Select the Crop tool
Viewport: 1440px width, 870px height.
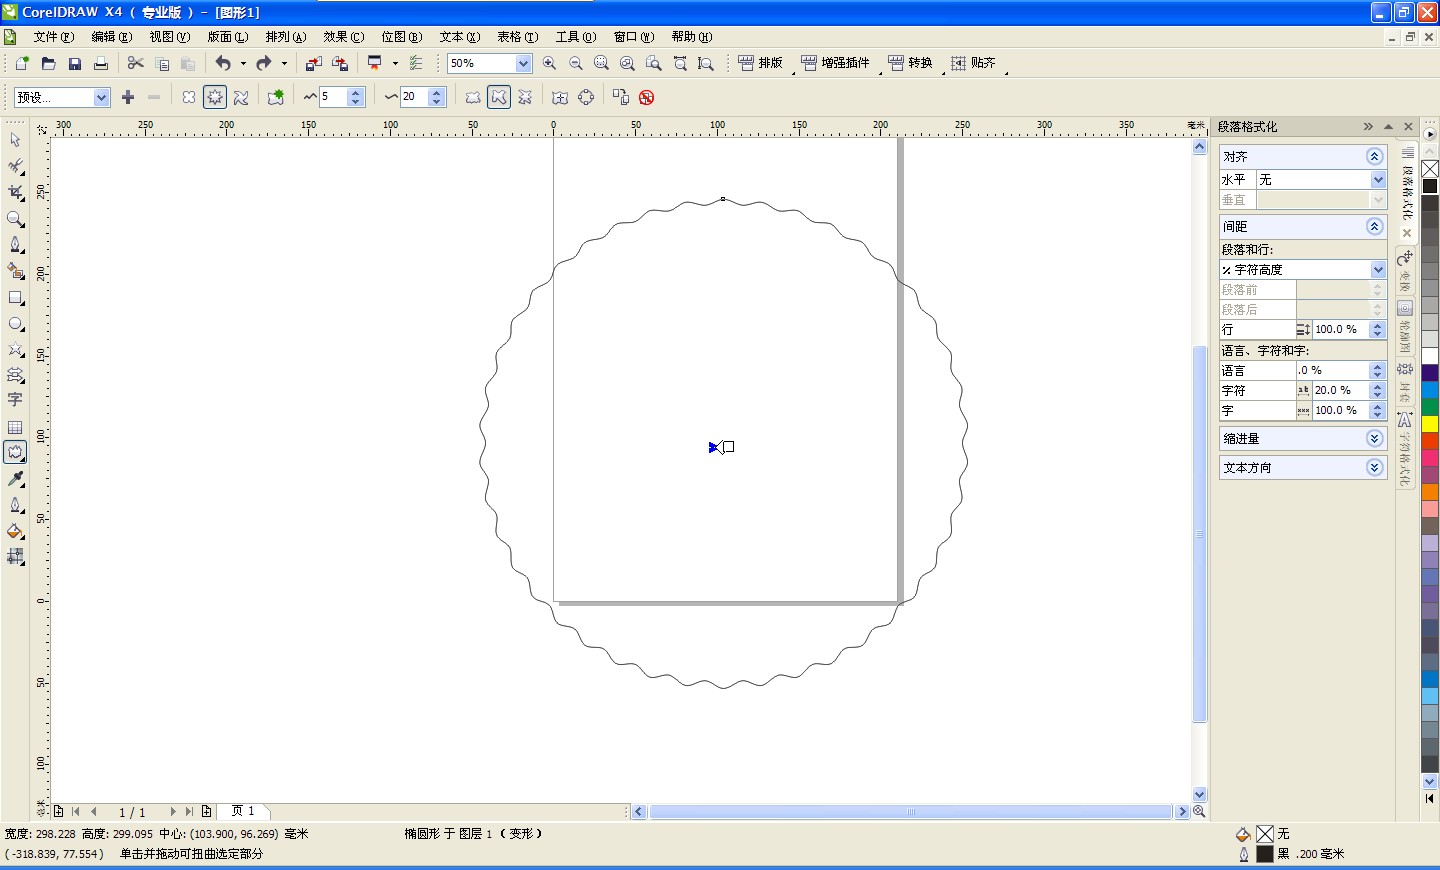click(15, 192)
